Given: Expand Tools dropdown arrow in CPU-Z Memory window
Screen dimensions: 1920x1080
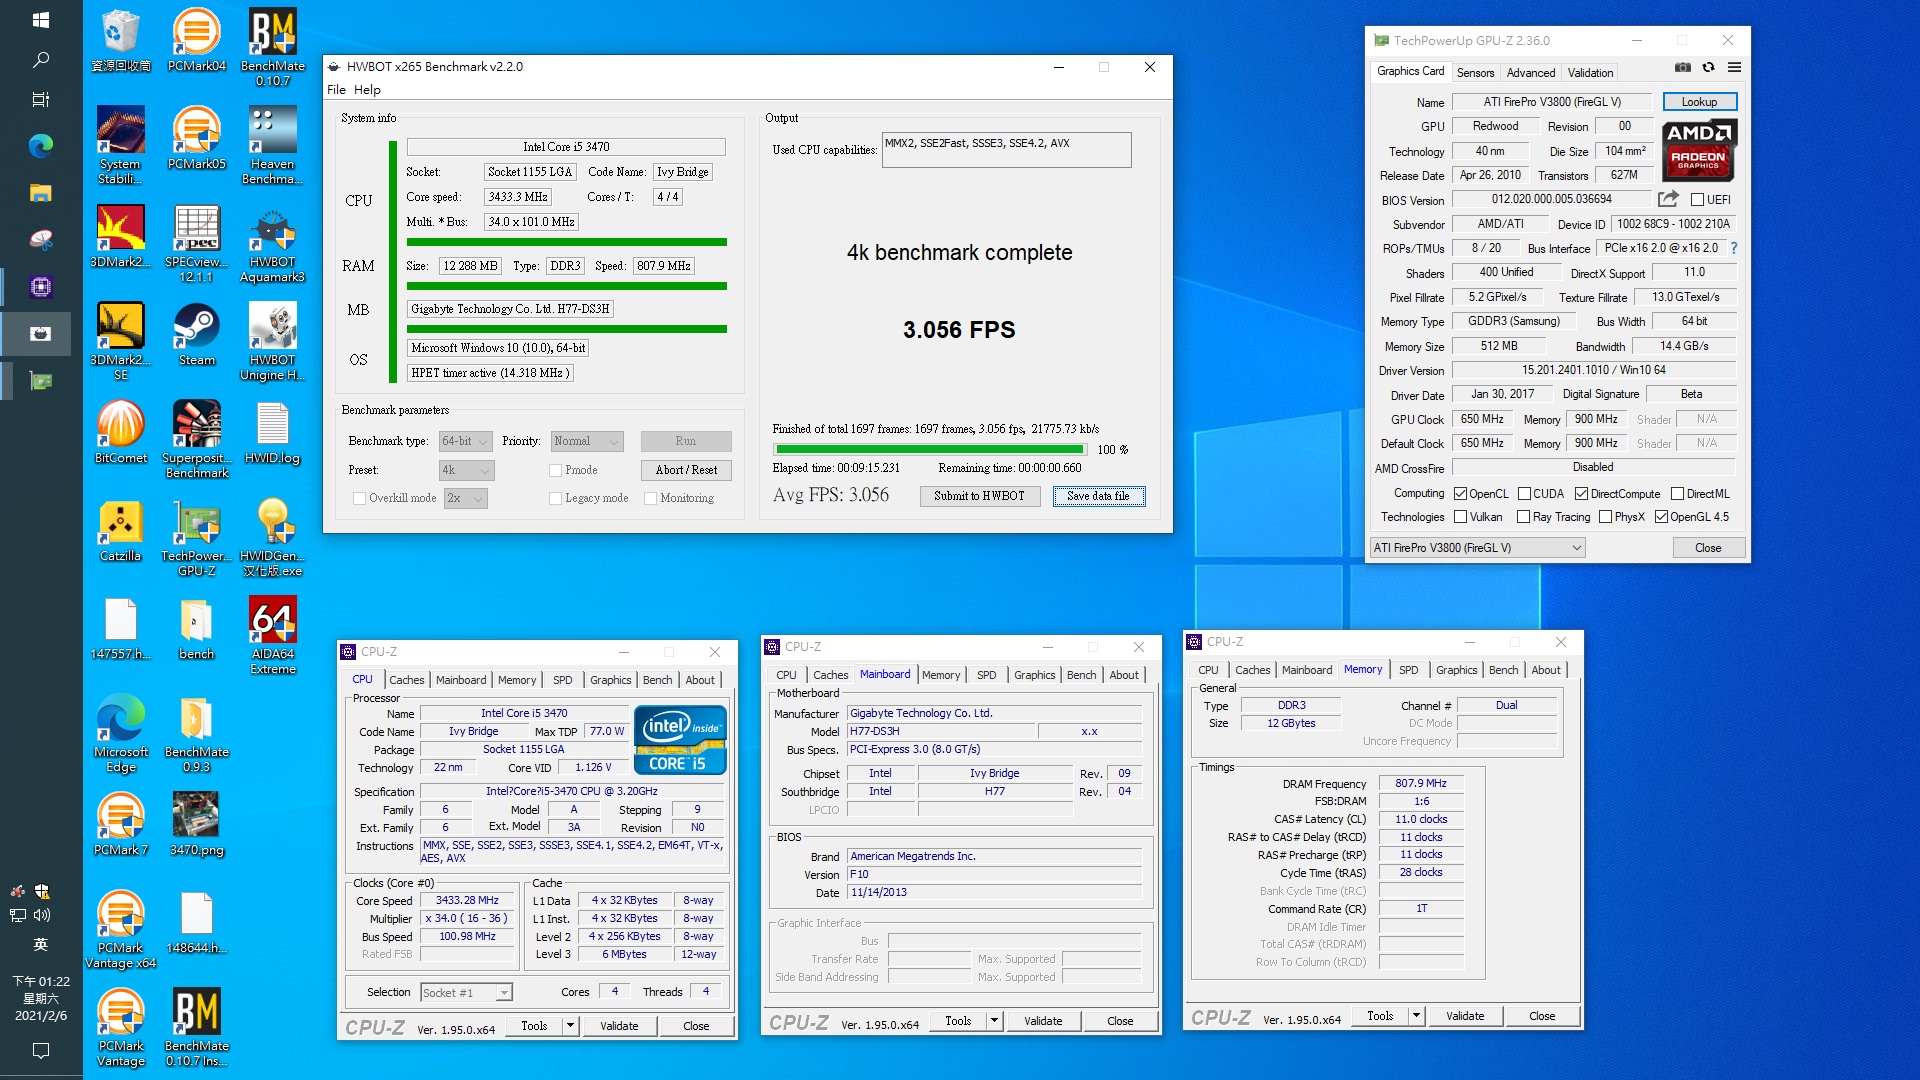Looking at the screenshot, I should (x=1416, y=1016).
